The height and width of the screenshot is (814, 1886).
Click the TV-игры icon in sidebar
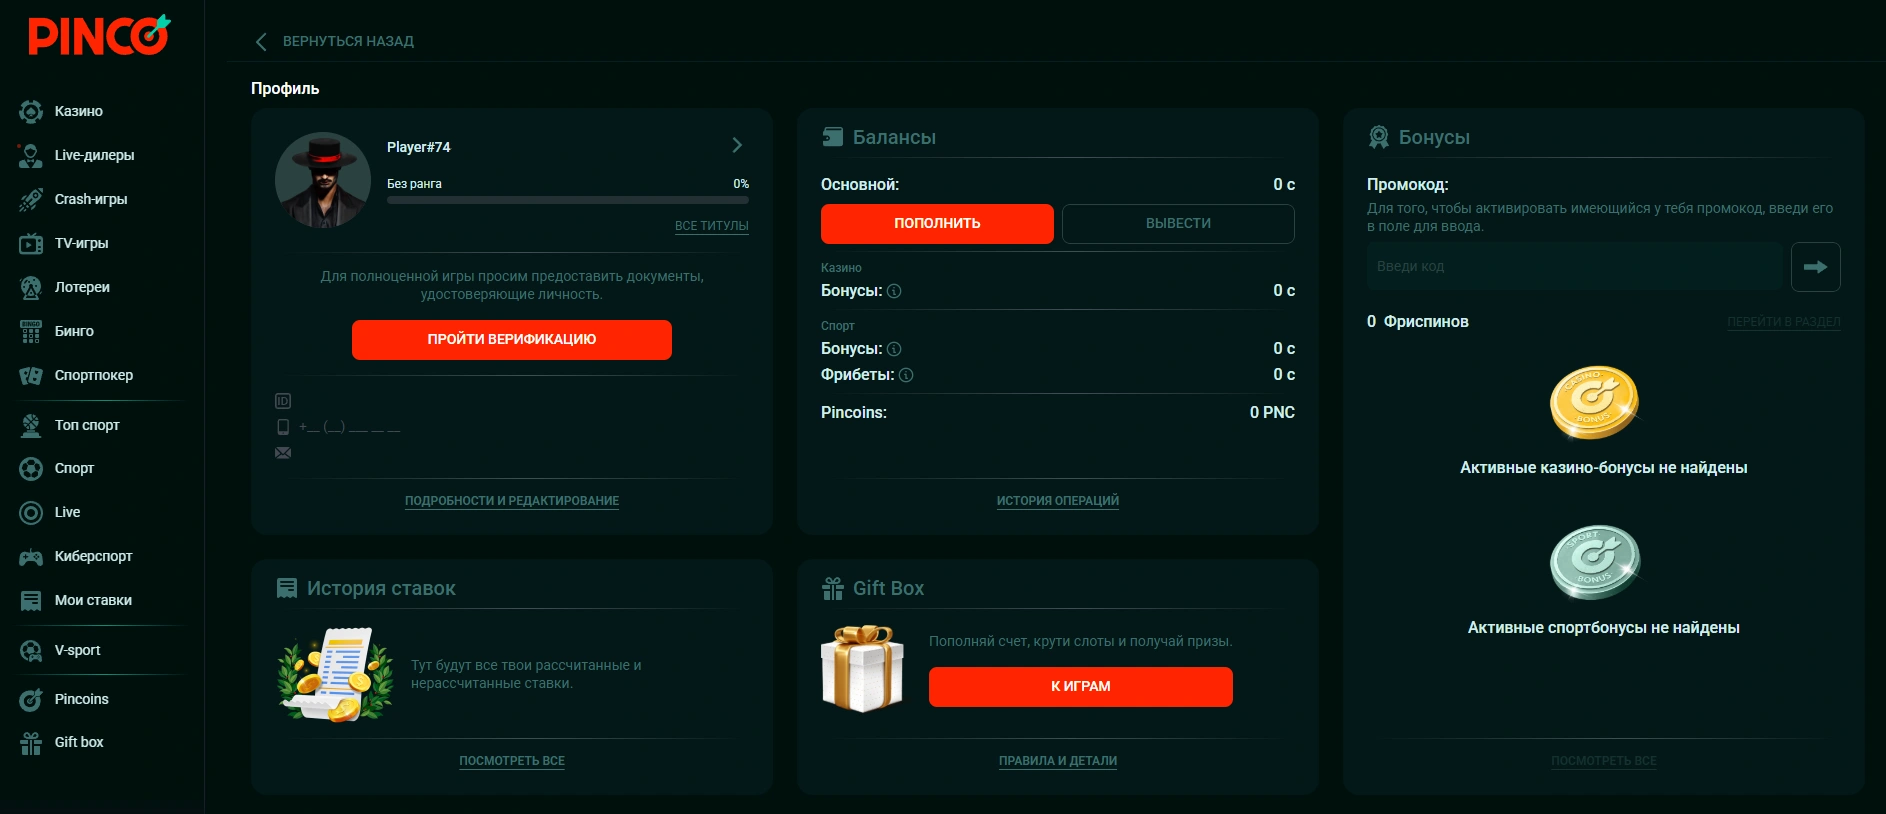pyautogui.click(x=31, y=243)
